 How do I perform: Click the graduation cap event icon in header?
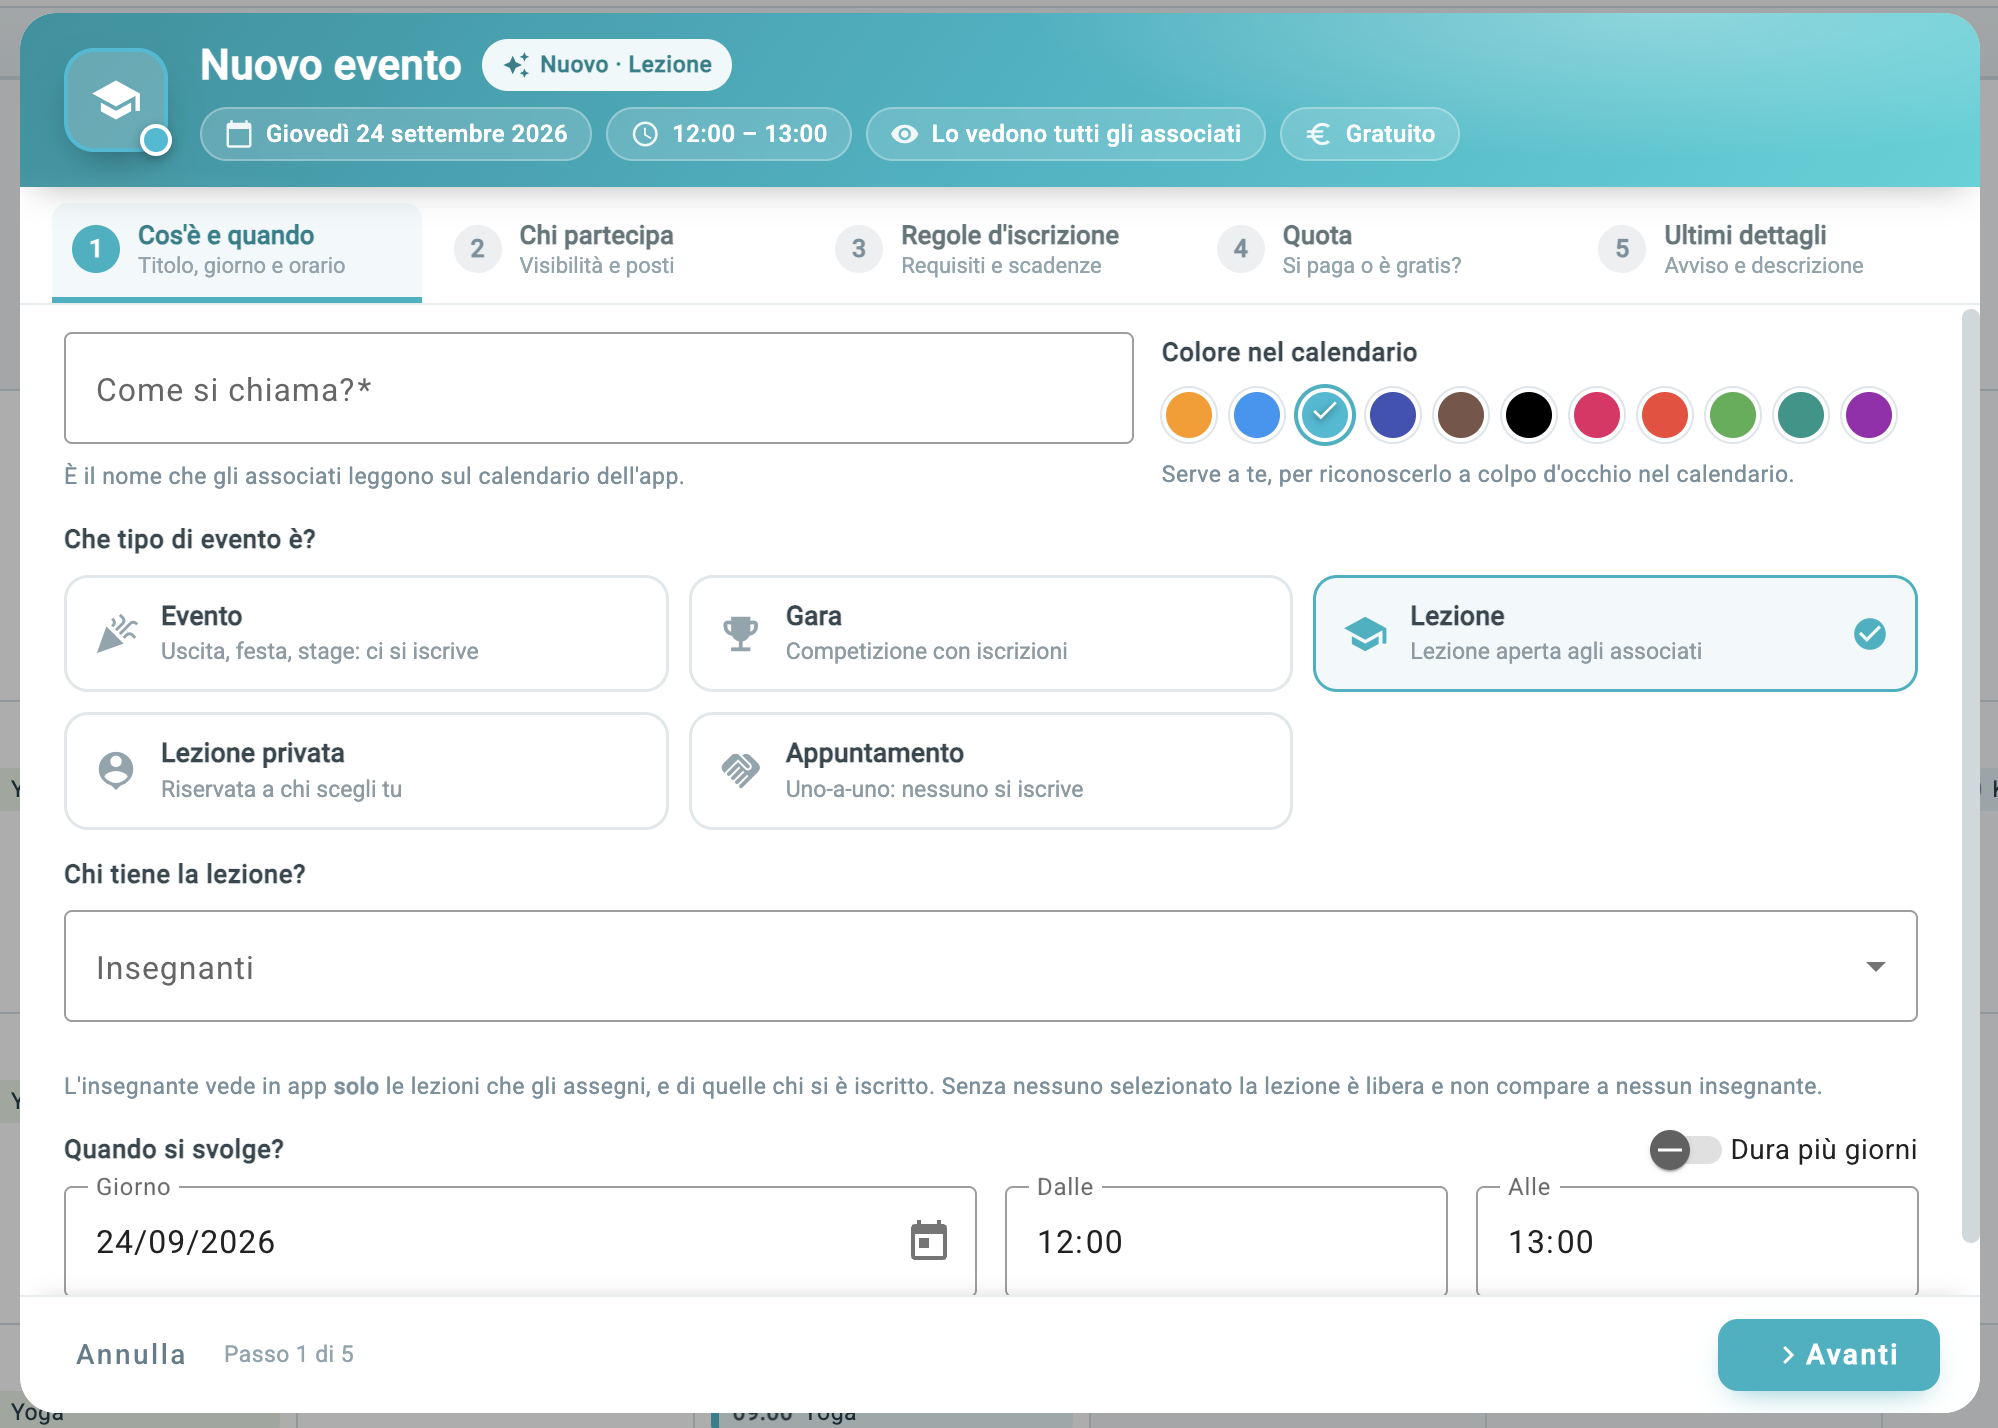[x=116, y=100]
